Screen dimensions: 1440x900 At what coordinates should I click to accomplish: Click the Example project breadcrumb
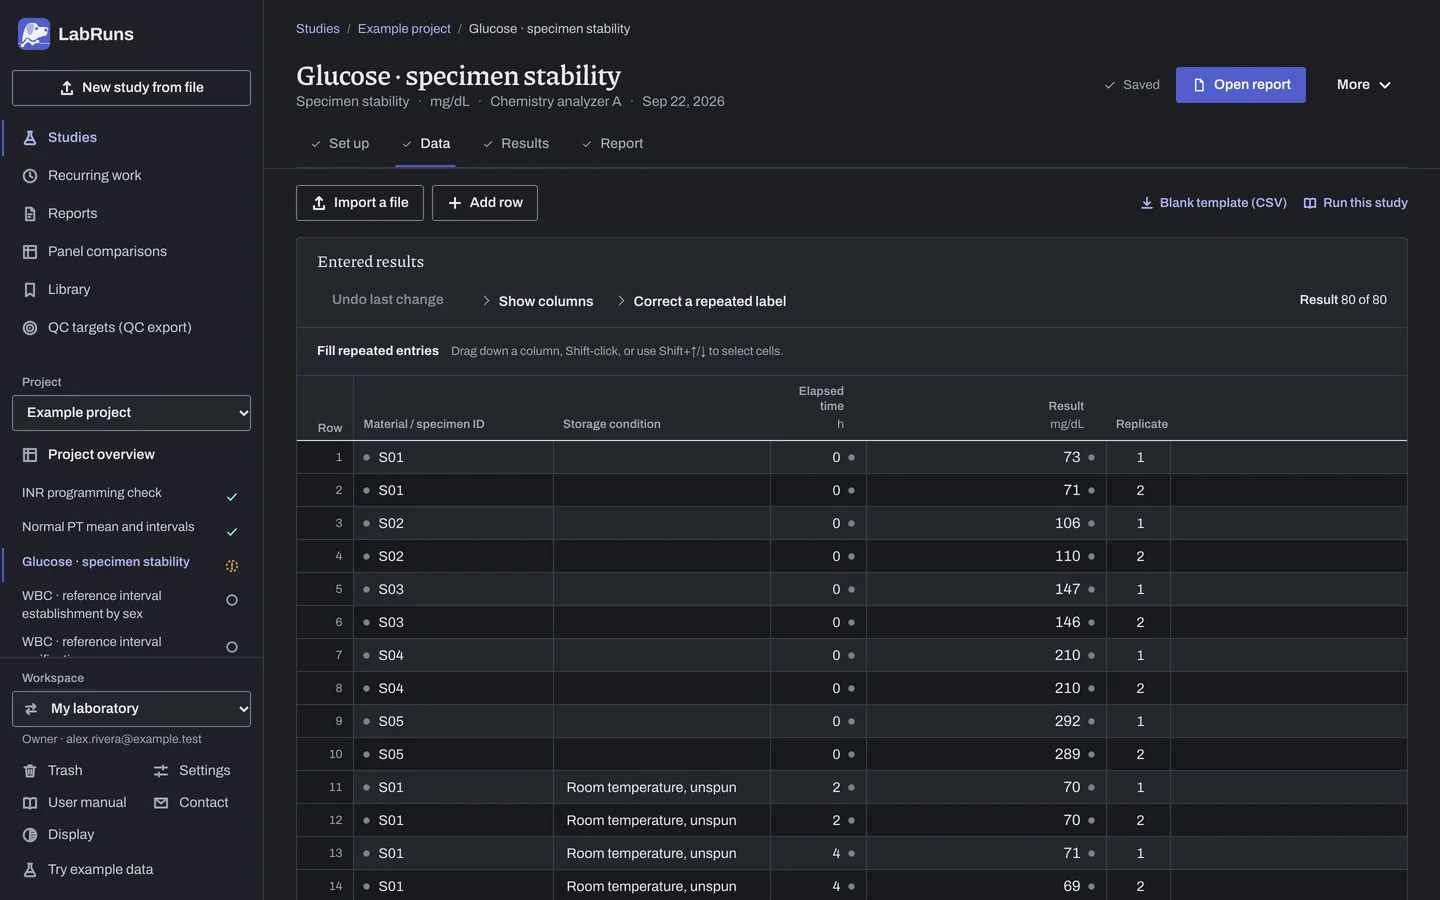click(404, 29)
